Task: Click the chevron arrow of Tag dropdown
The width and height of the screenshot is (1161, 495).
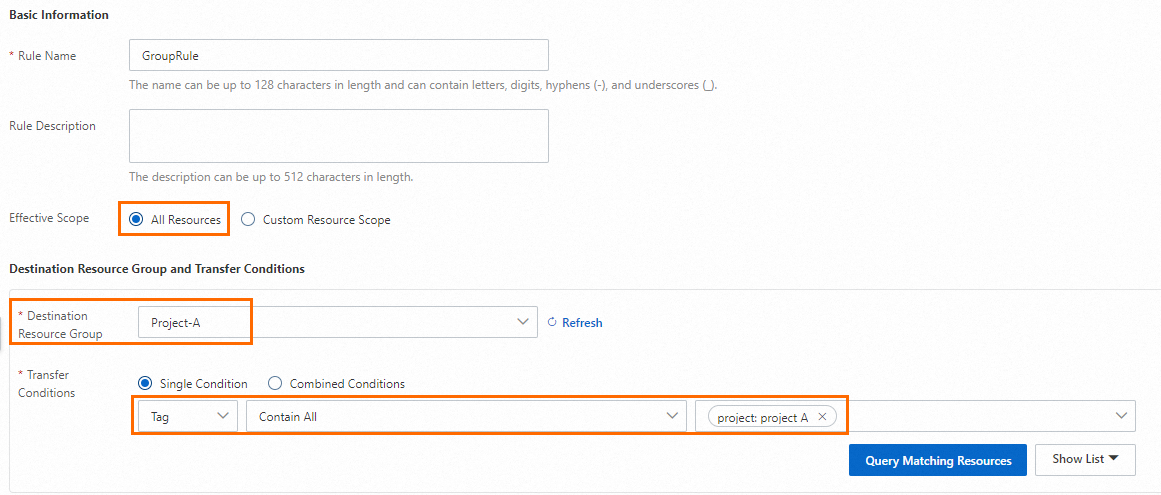Action: tap(222, 417)
